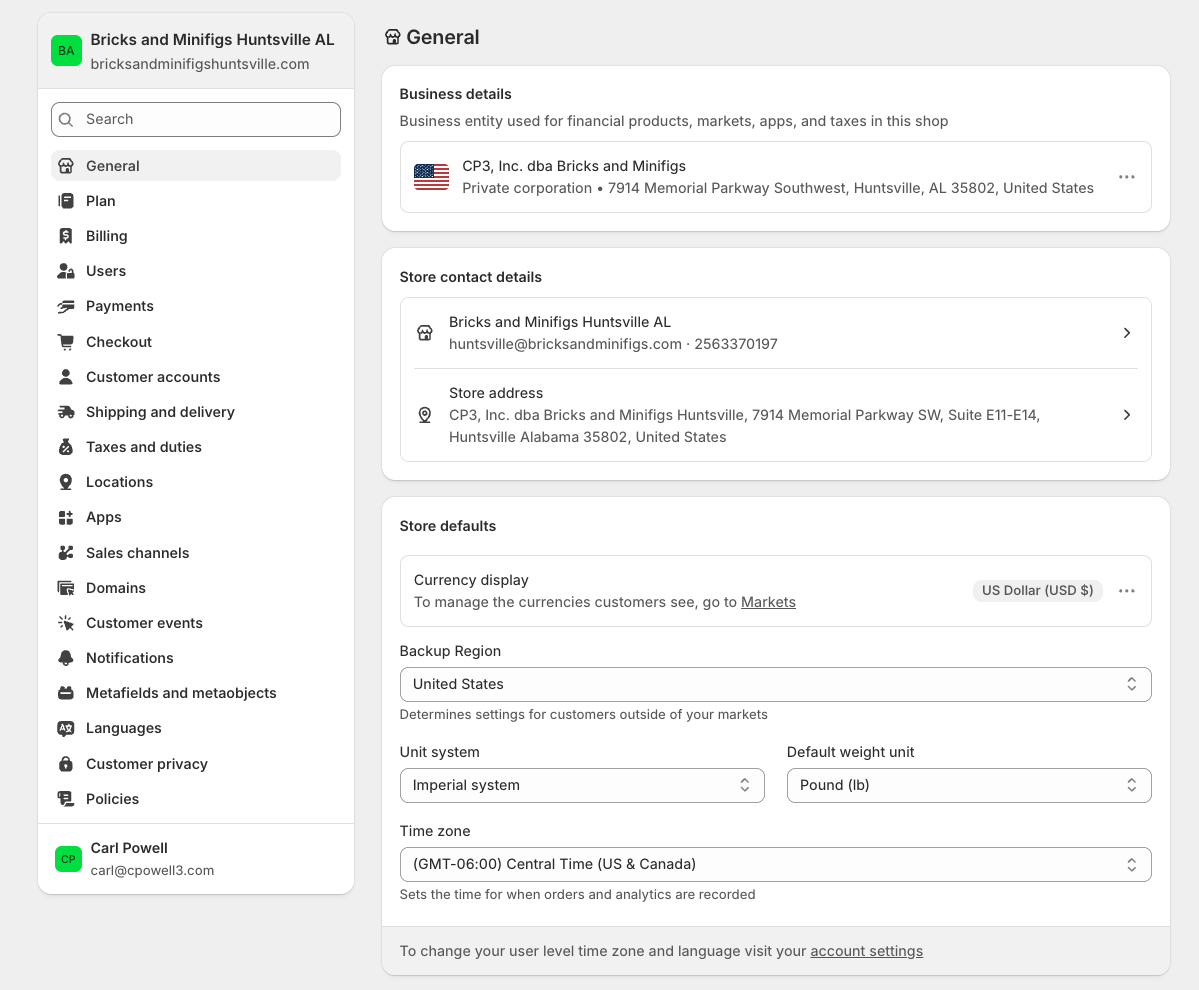The height and width of the screenshot is (990, 1199).
Task: Click the Sales channels icon
Action: [66, 553]
